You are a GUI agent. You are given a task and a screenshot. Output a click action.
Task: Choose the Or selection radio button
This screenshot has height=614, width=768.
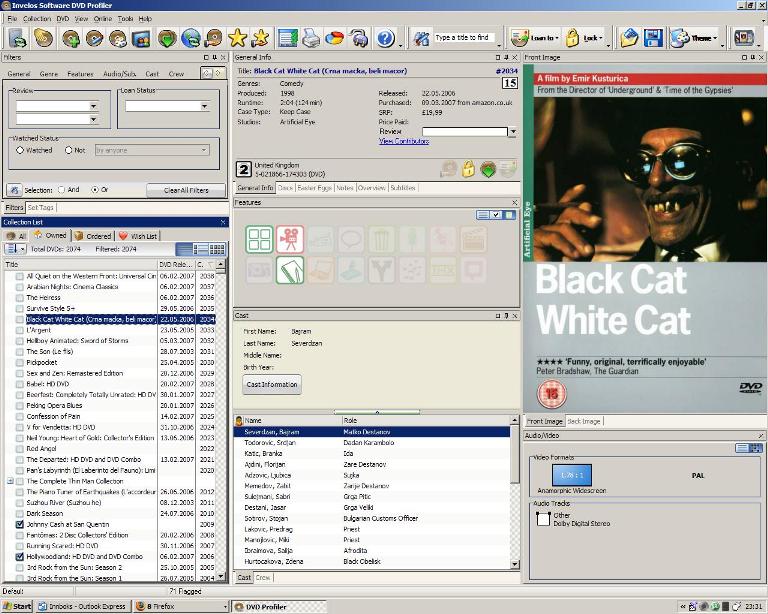tap(95, 189)
